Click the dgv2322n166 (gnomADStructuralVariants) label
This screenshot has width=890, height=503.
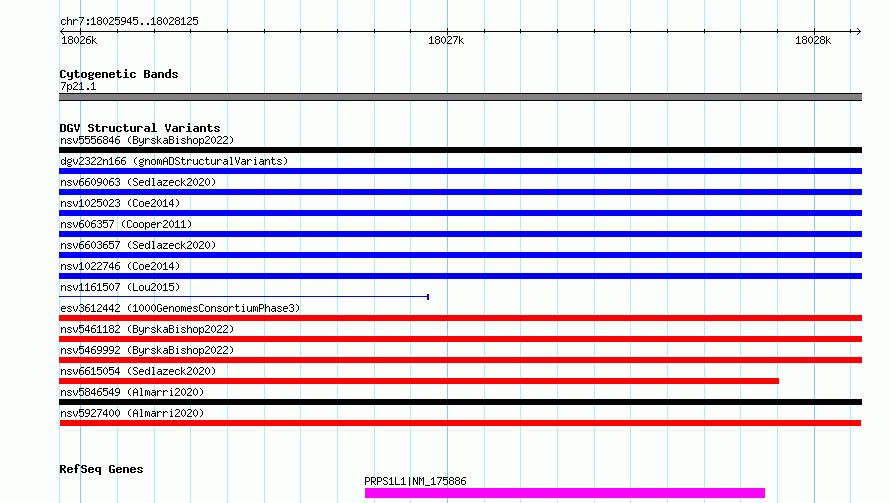click(x=174, y=161)
